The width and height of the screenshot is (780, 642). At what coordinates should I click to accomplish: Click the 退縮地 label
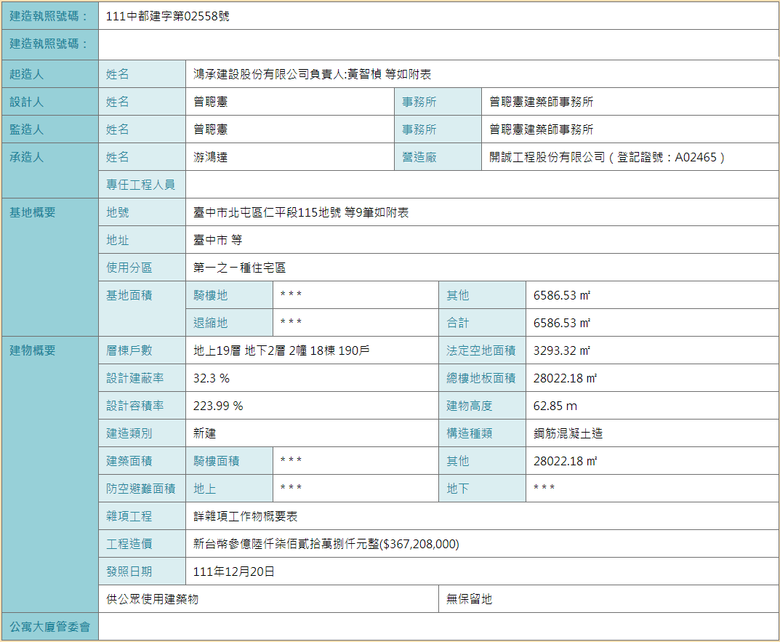[210, 323]
